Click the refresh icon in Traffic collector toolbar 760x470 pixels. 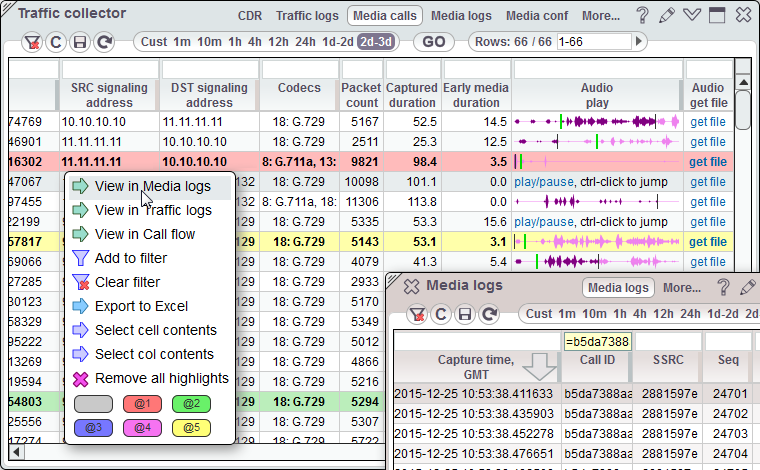(104, 42)
